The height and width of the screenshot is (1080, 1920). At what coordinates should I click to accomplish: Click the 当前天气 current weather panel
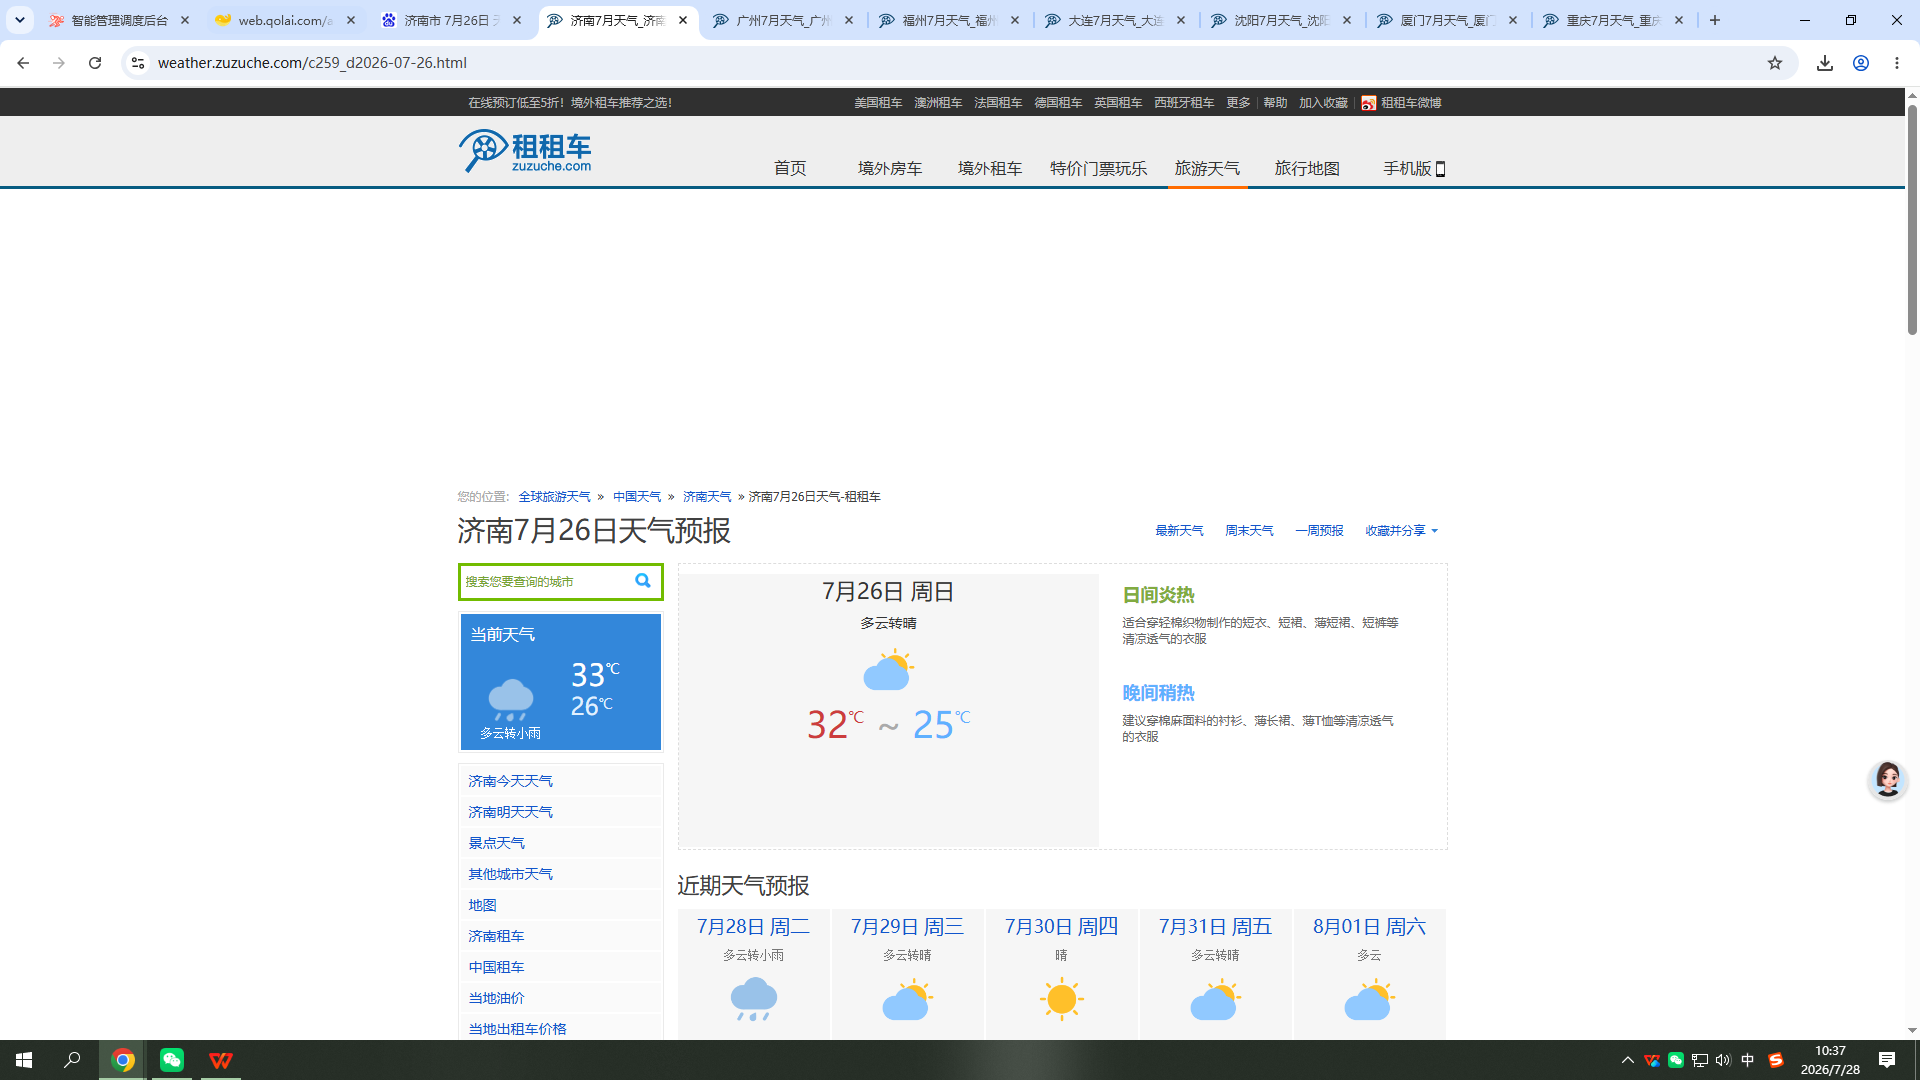point(561,682)
